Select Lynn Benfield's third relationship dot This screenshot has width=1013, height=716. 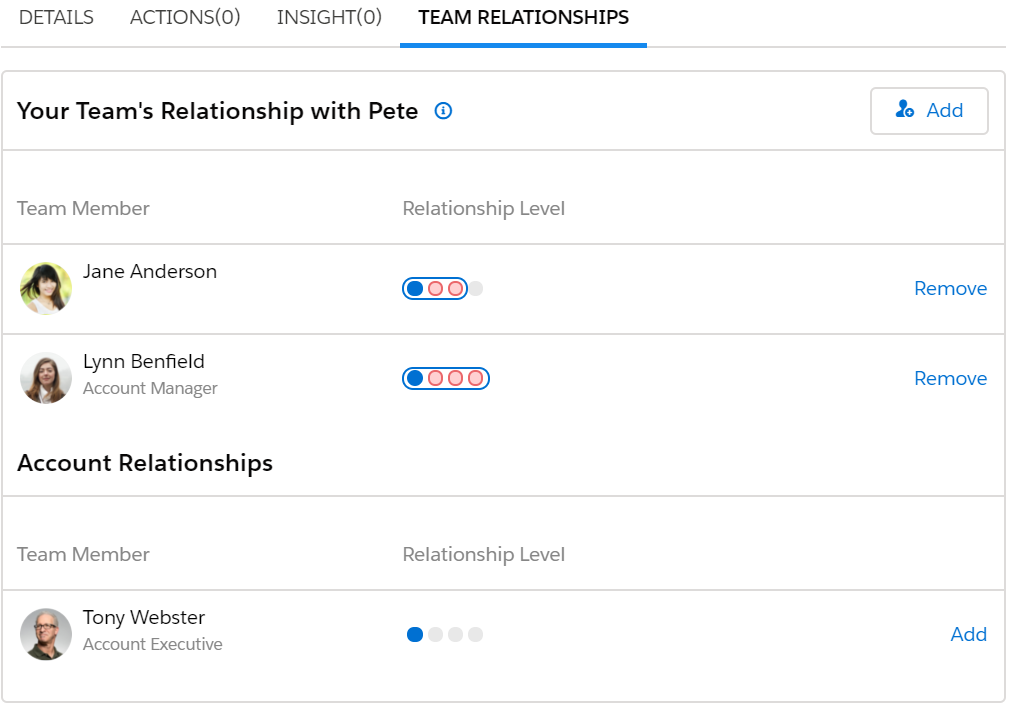(x=455, y=379)
